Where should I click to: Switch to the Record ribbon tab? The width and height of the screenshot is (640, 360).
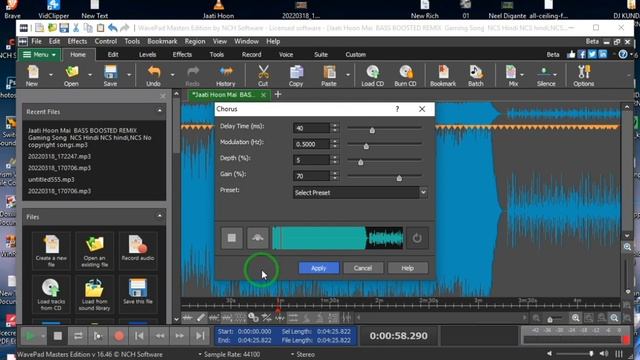point(251,54)
